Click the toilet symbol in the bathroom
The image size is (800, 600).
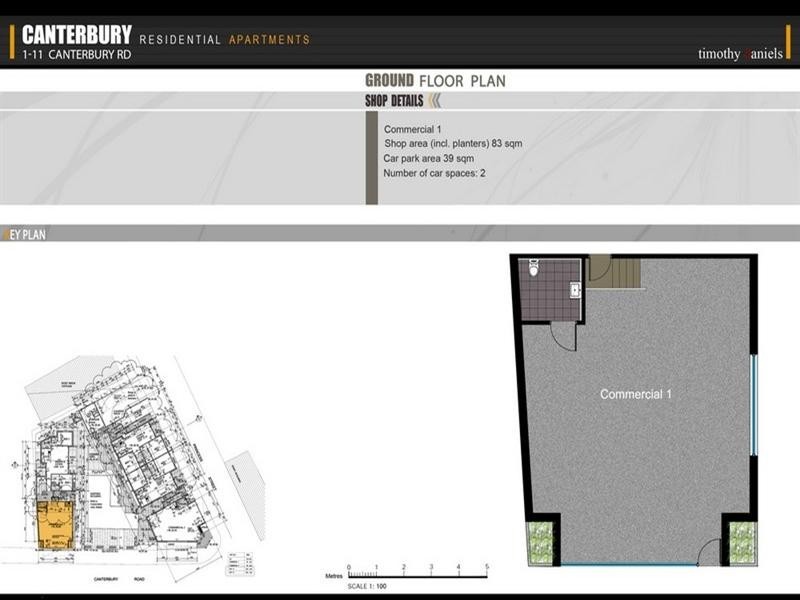coord(534,268)
